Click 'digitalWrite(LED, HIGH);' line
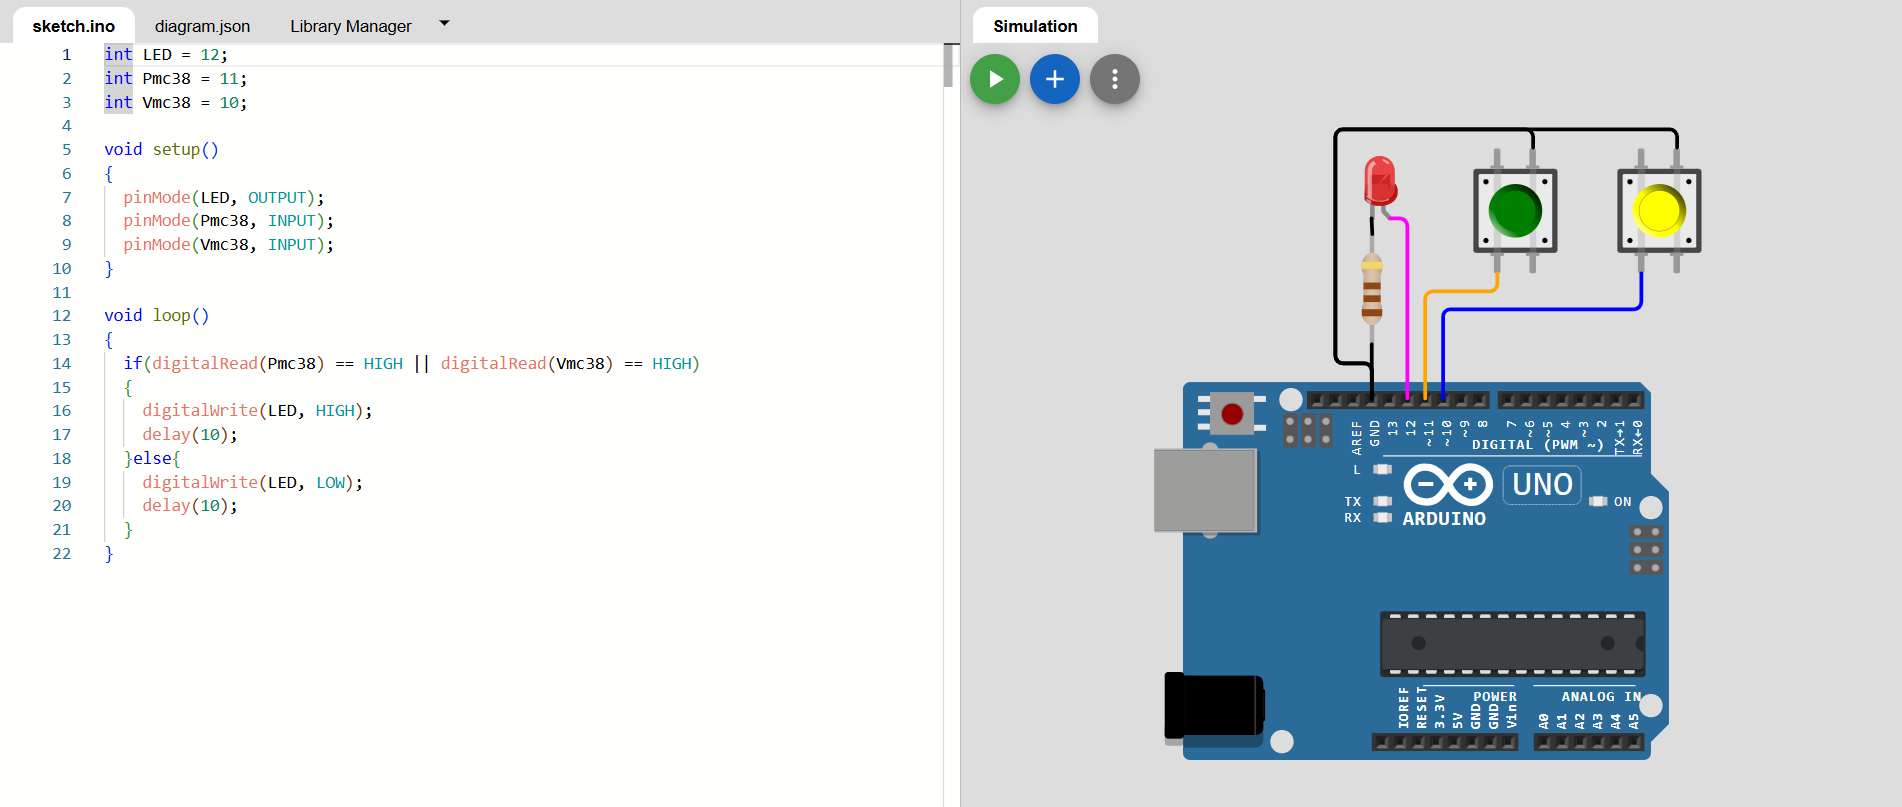 257,410
